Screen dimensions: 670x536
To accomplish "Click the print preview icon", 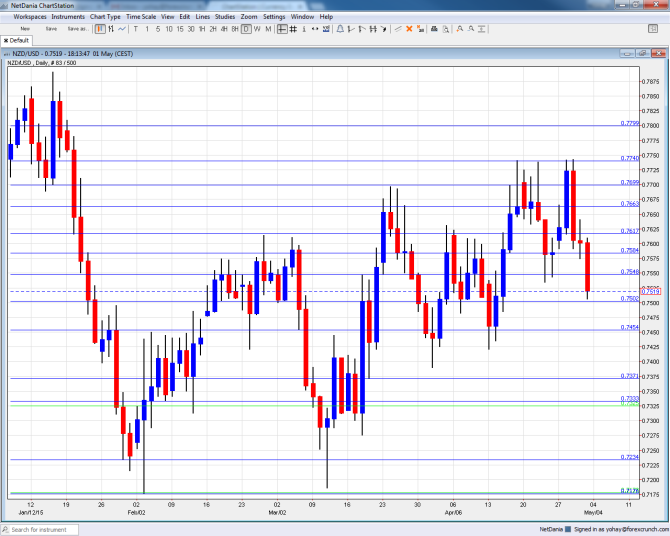I will [446, 29].
